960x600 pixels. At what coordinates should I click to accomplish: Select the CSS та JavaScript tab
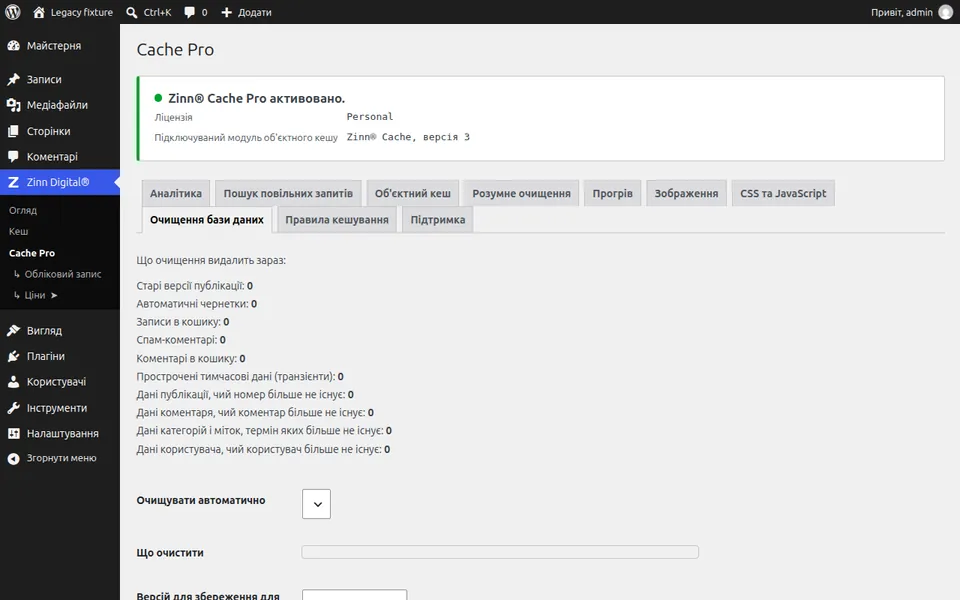point(783,193)
